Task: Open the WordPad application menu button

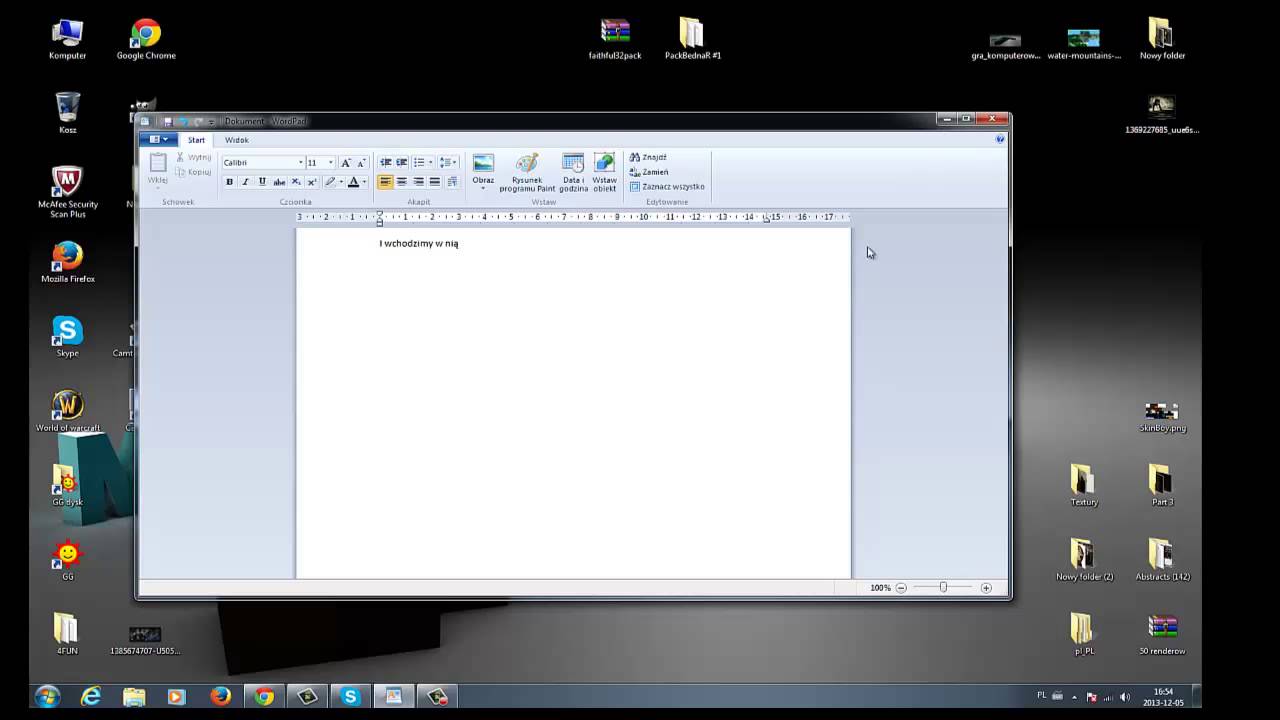Action: 159,139
